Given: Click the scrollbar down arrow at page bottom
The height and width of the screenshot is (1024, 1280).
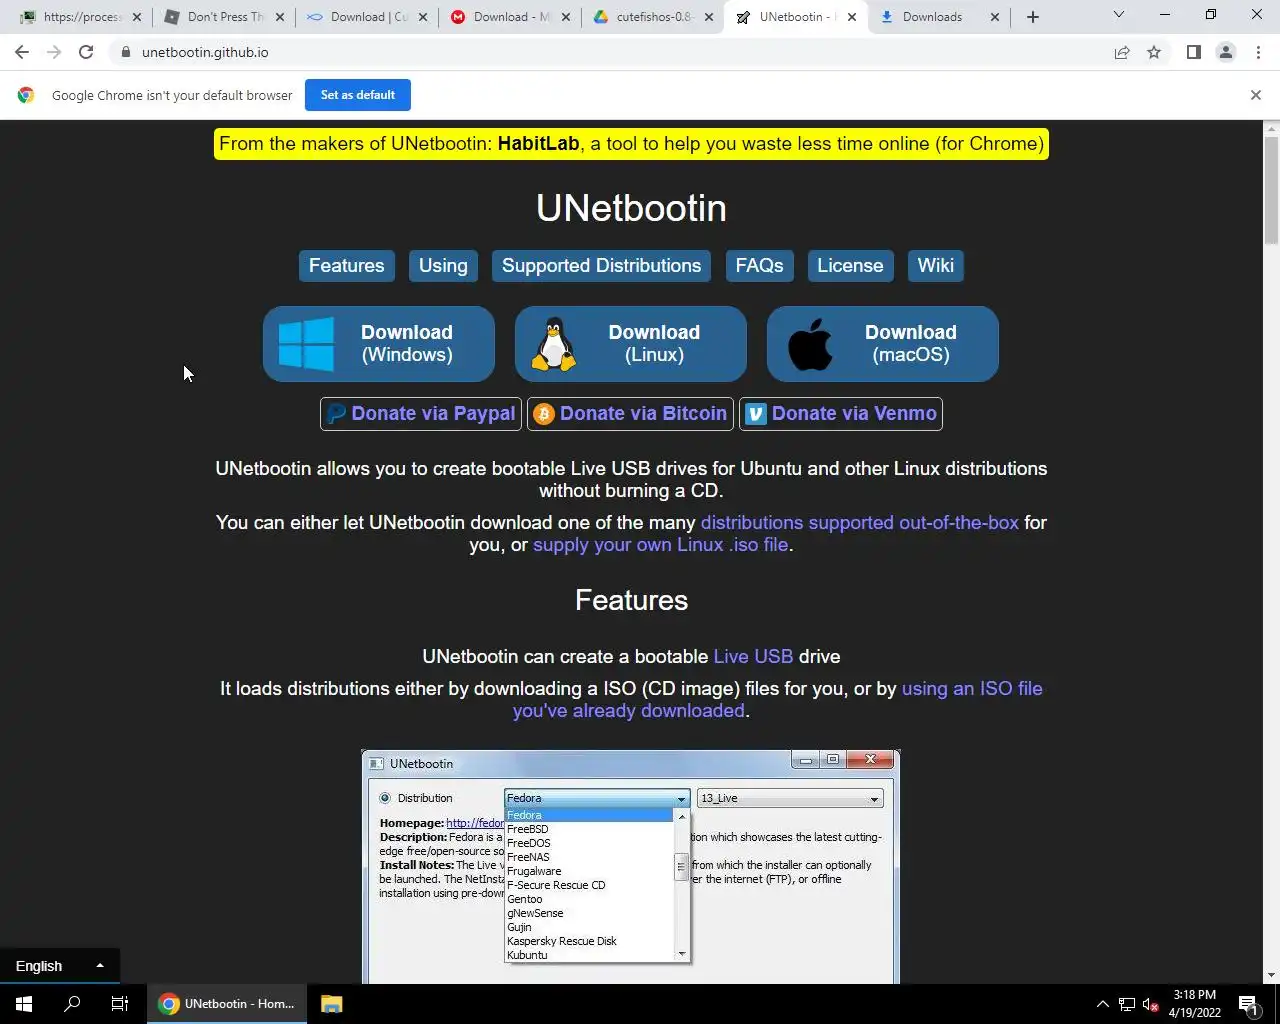Looking at the screenshot, I should pos(1271,976).
